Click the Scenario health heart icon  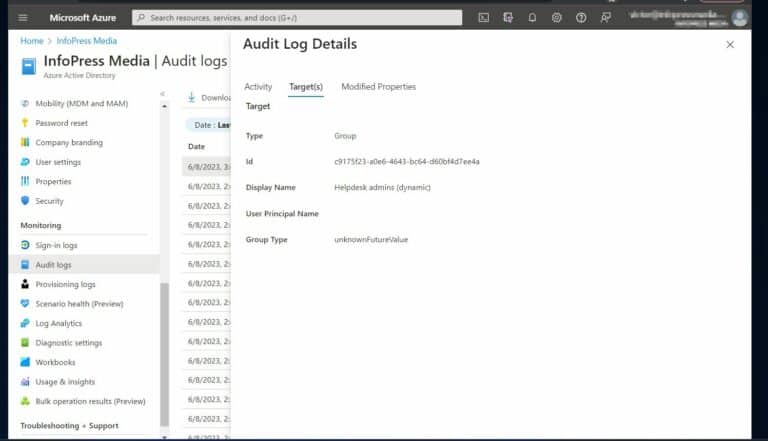coord(25,303)
